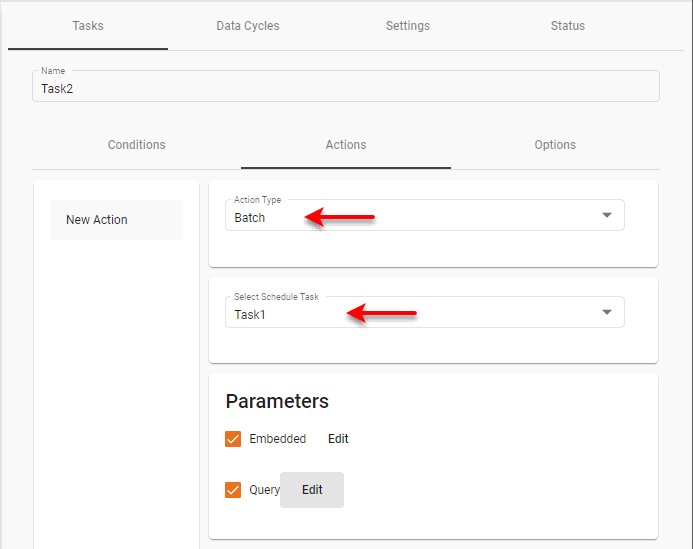Viewport: 693px width, 549px height.
Task: View the Status tab
Action: point(567,26)
